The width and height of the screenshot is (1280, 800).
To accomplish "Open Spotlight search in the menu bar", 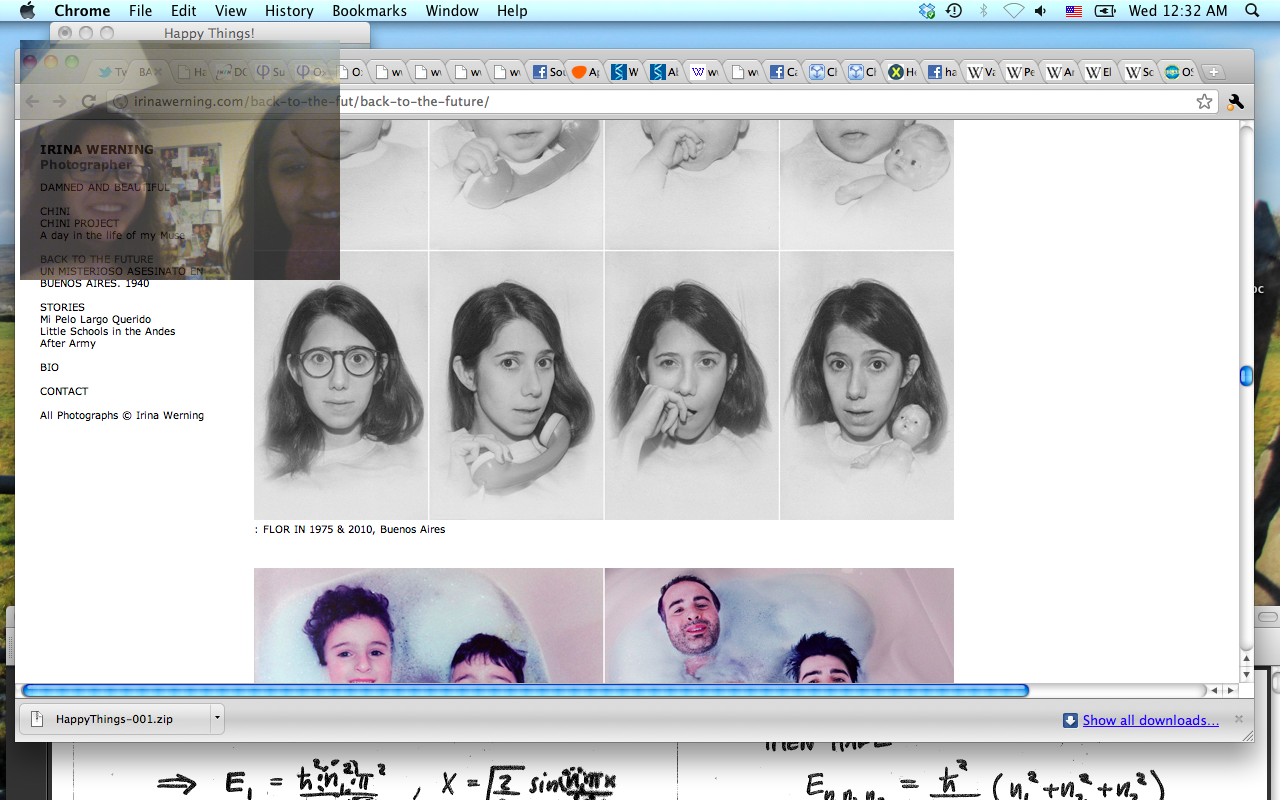I will [1252, 11].
